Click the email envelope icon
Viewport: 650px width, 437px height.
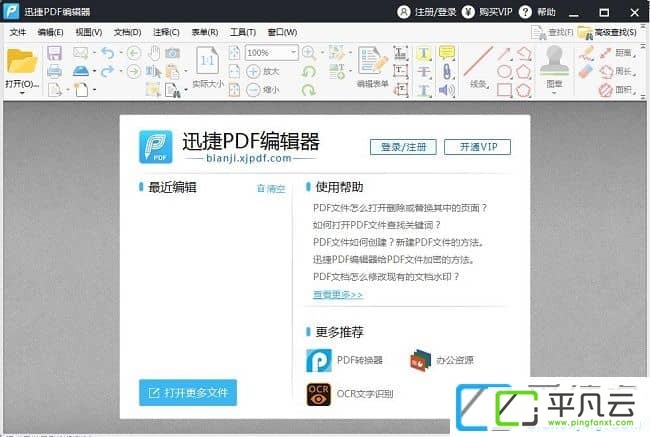pos(80,53)
